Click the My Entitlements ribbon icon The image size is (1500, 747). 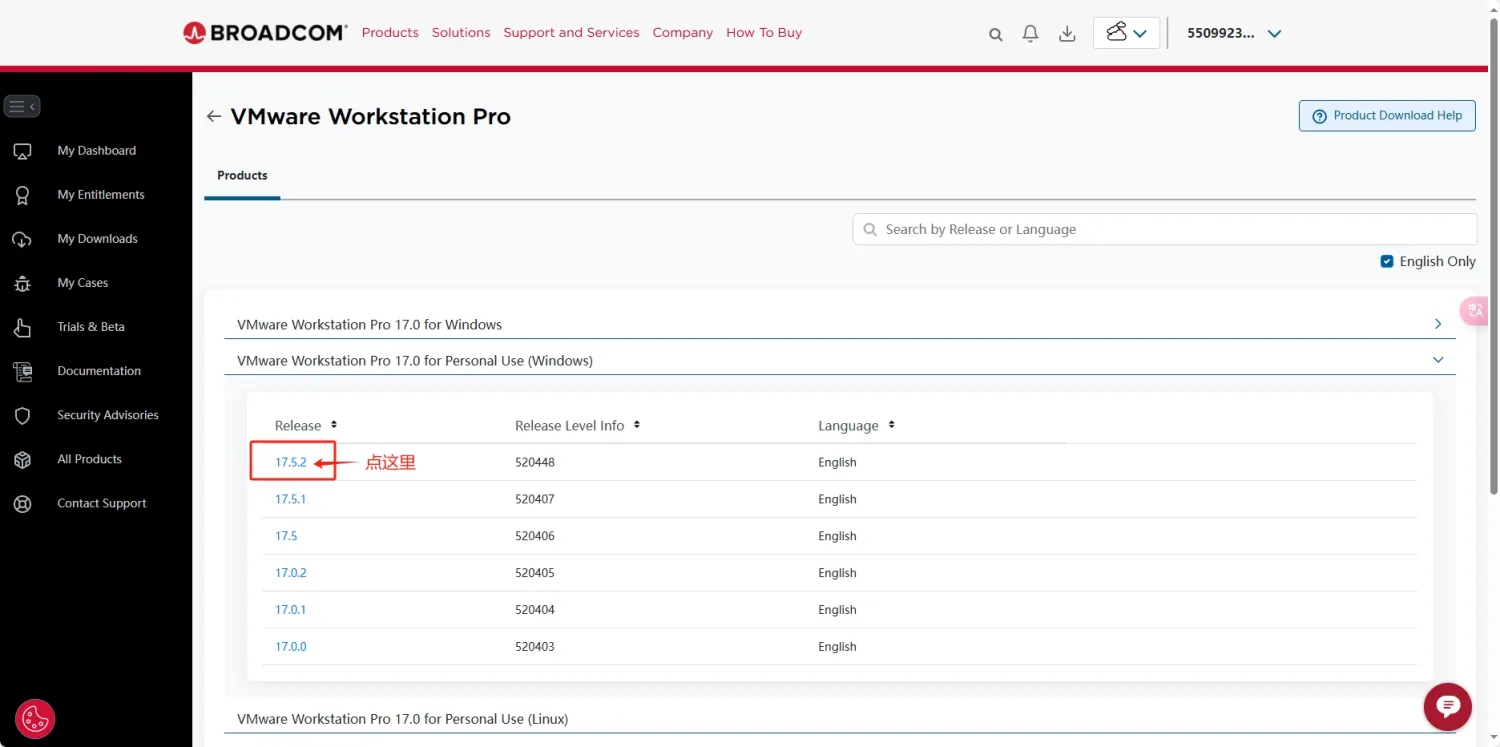tap(22, 195)
